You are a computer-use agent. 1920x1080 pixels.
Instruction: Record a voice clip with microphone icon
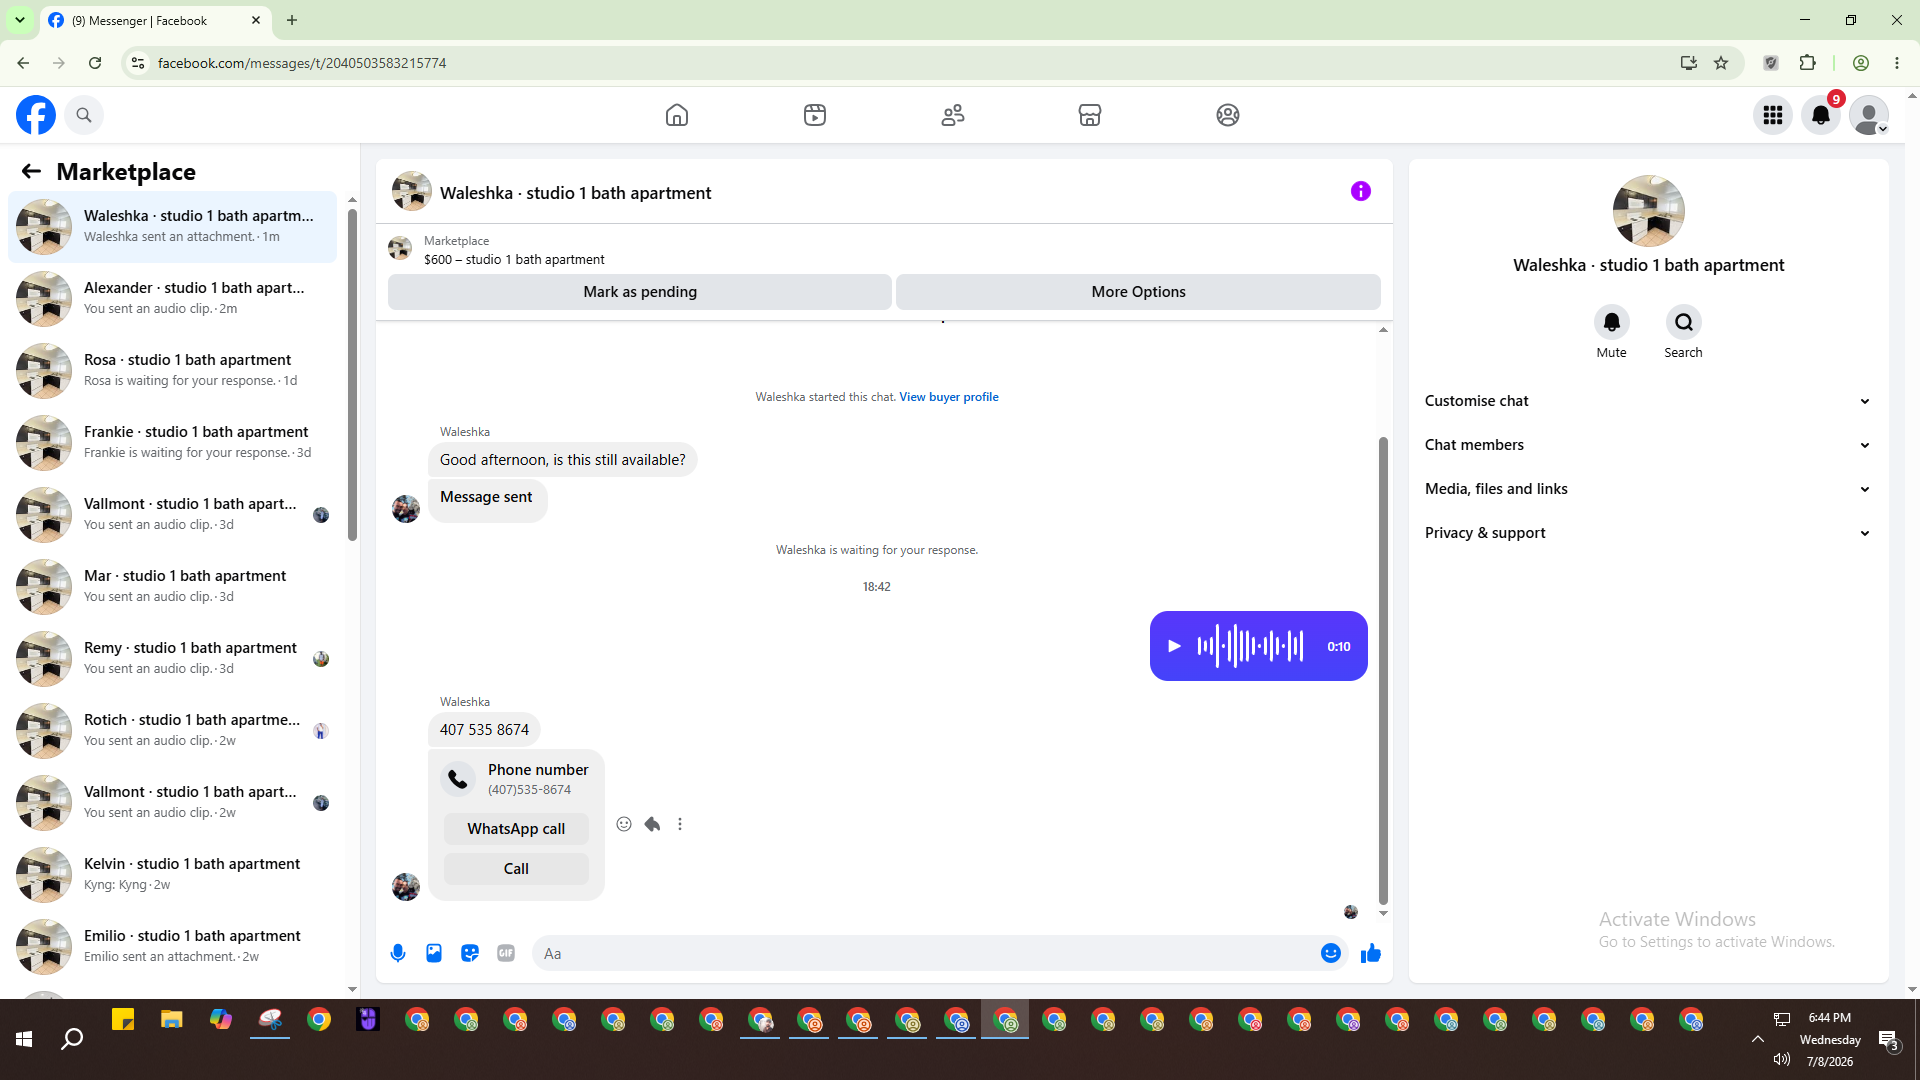point(398,953)
